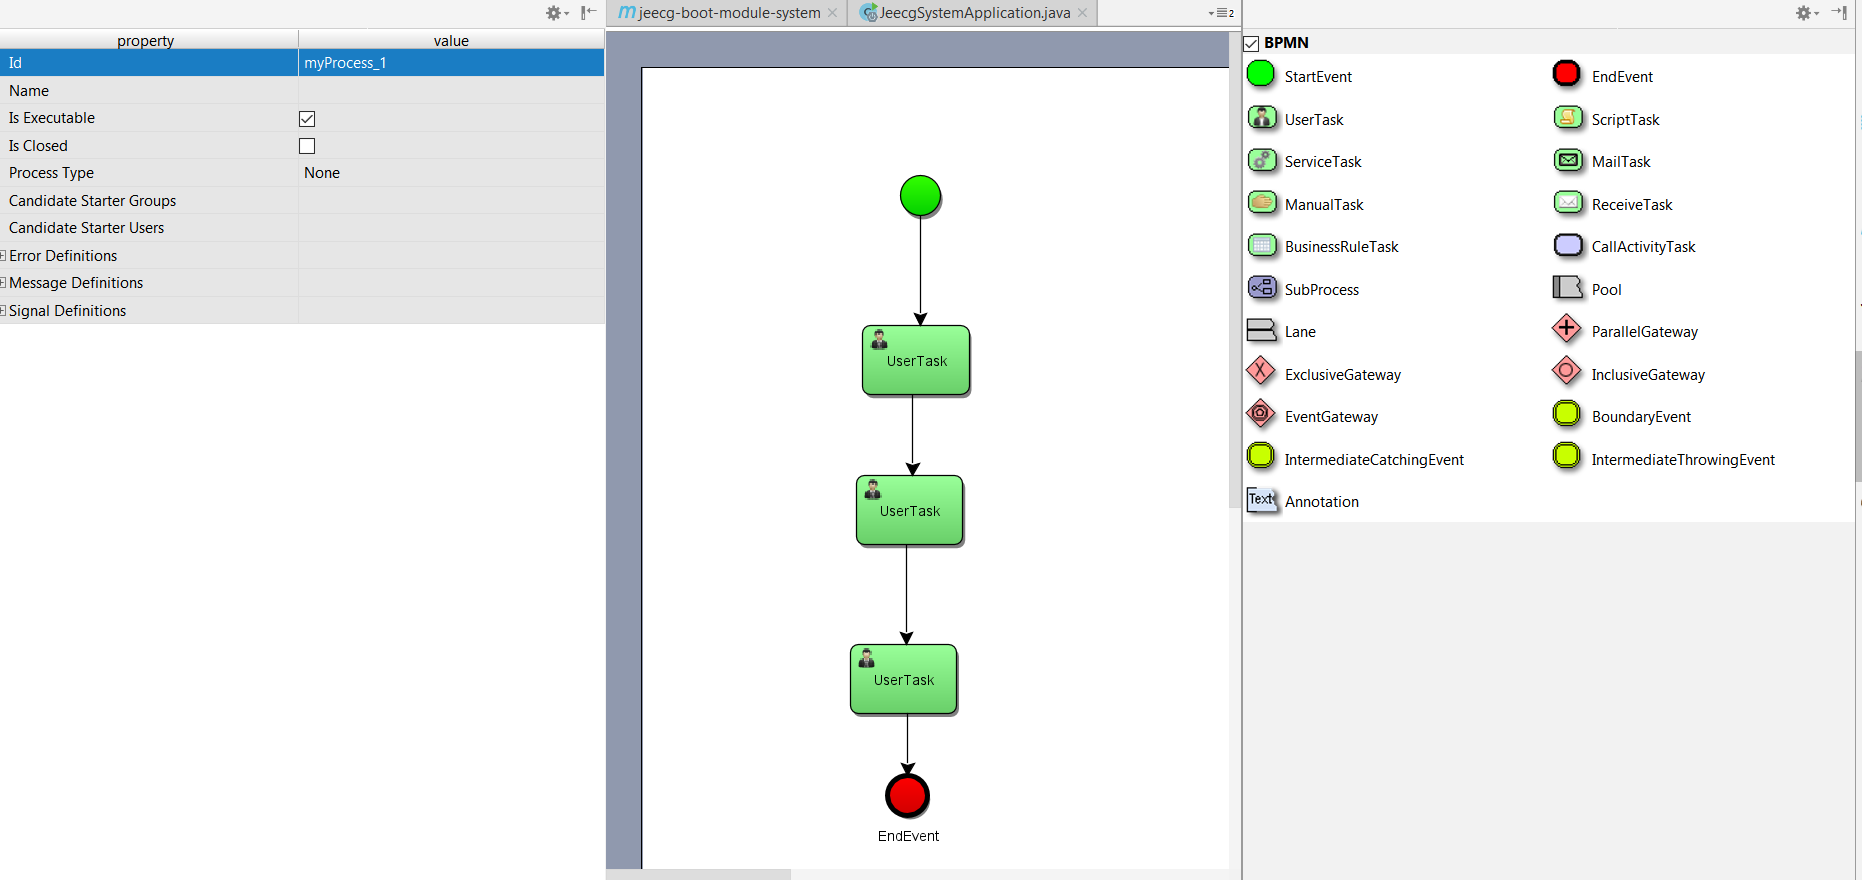Click the Name property value field

tap(451, 91)
